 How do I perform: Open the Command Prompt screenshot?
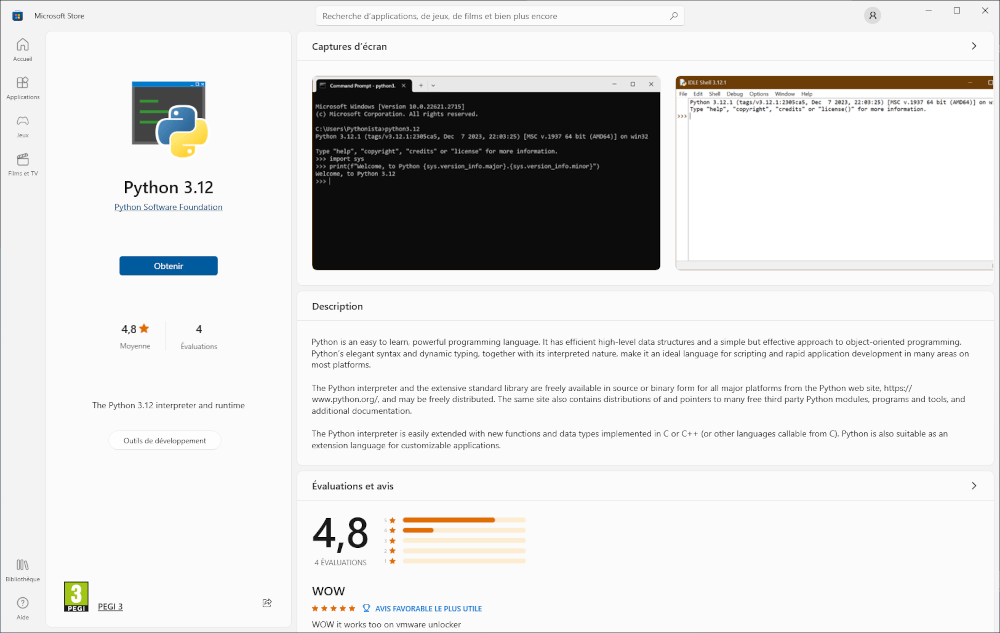[486, 171]
